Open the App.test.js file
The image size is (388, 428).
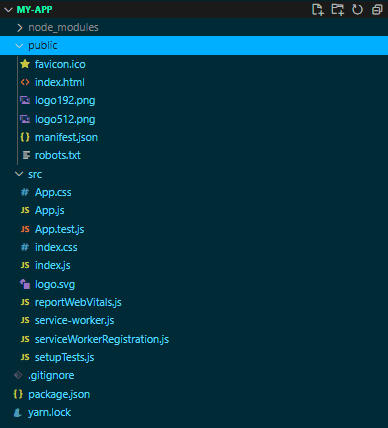pos(60,230)
